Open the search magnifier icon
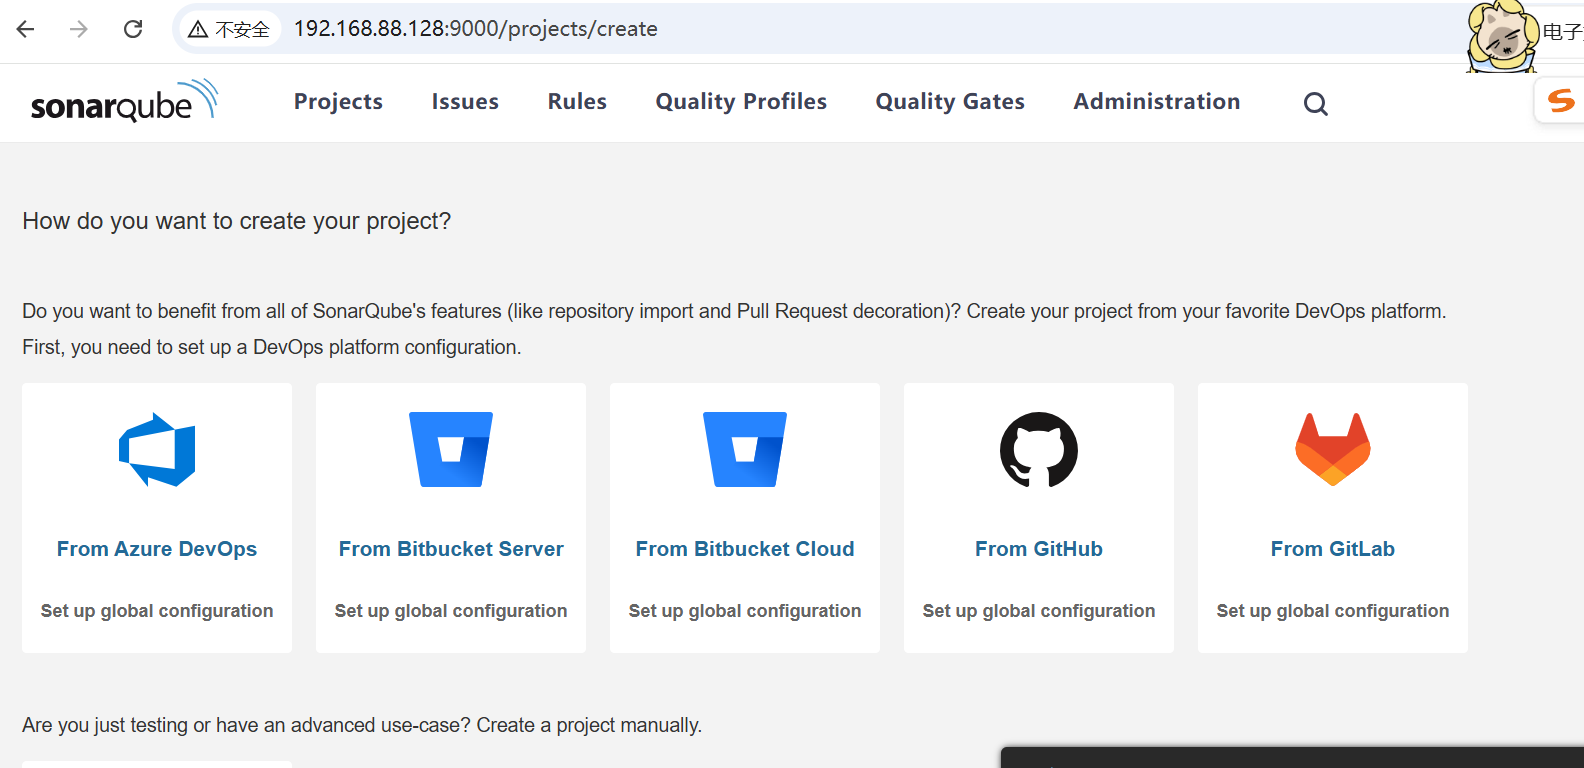This screenshot has width=1584, height=768. click(x=1316, y=103)
